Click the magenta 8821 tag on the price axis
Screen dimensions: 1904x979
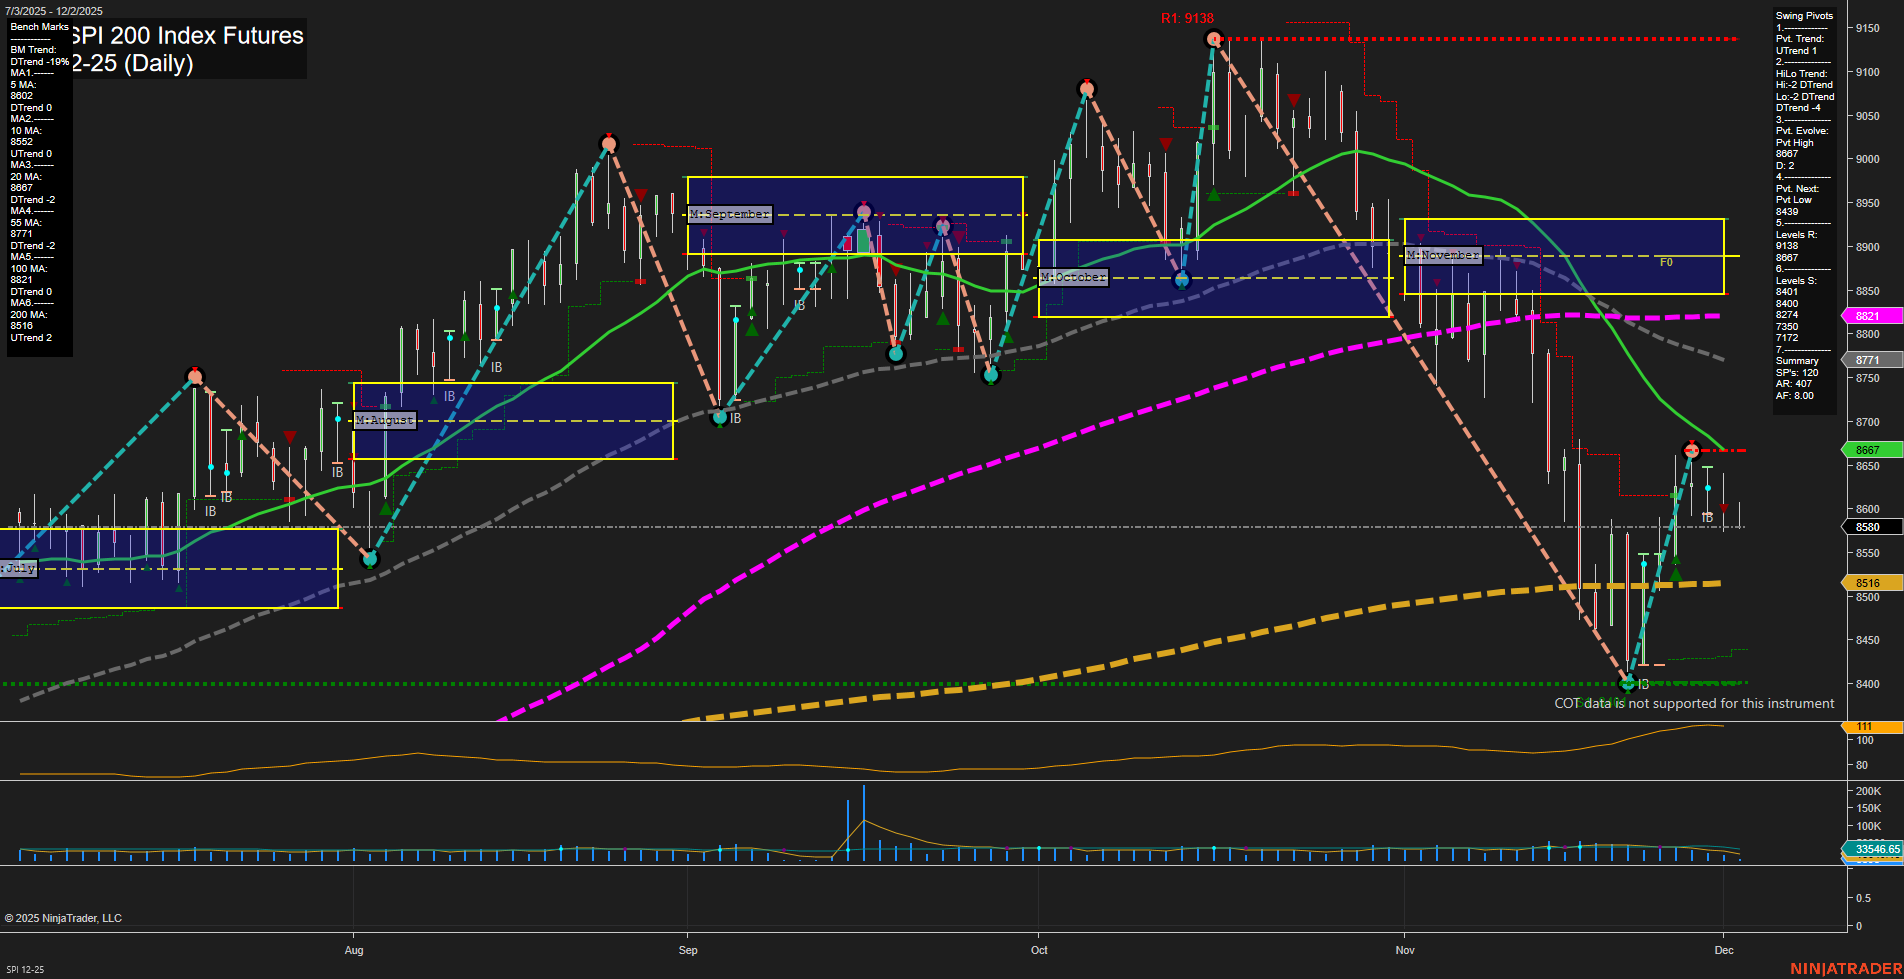point(1869,316)
